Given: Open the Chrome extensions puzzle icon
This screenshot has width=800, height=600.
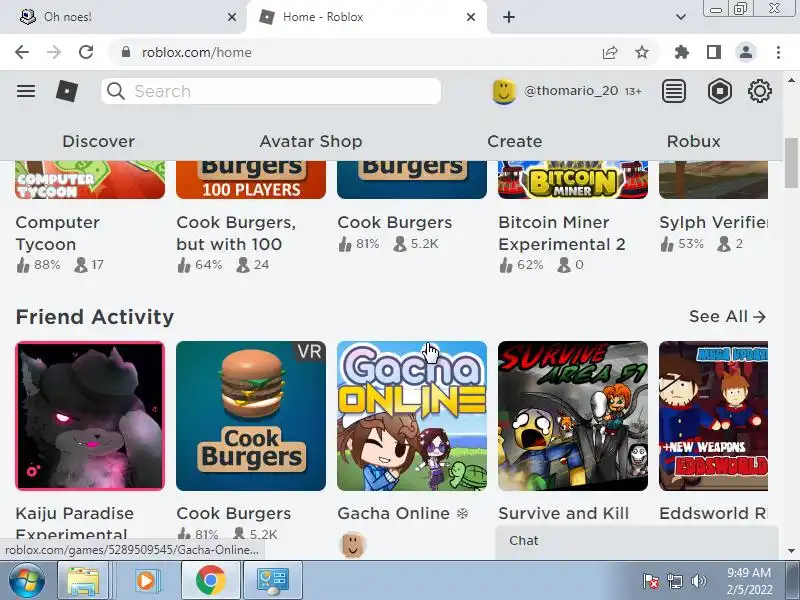Looking at the screenshot, I should coord(682,52).
